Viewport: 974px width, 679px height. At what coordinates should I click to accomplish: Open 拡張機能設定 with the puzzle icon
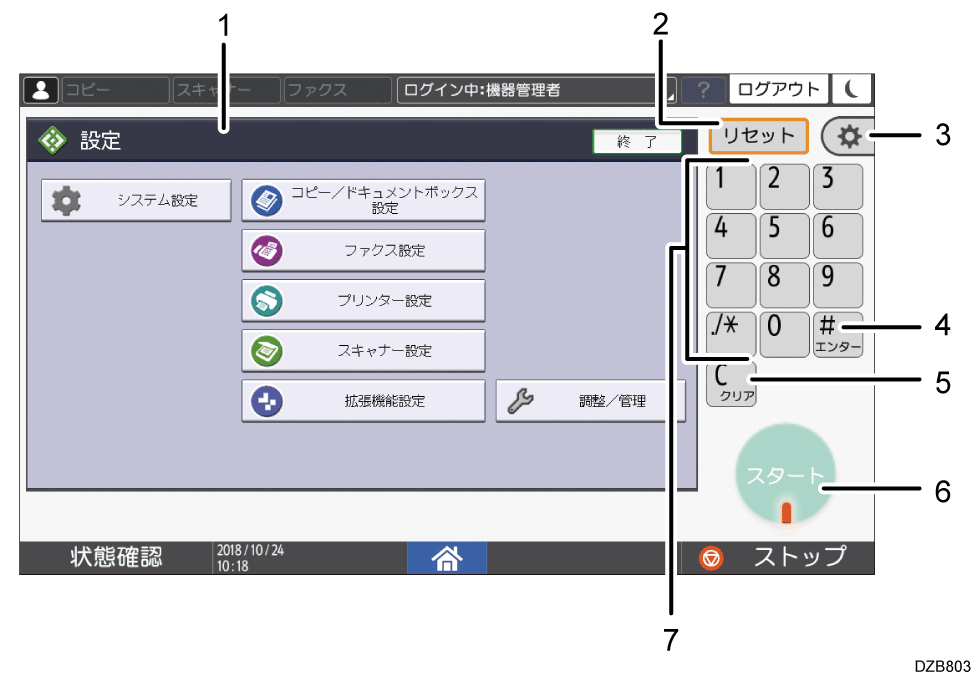(363, 400)
